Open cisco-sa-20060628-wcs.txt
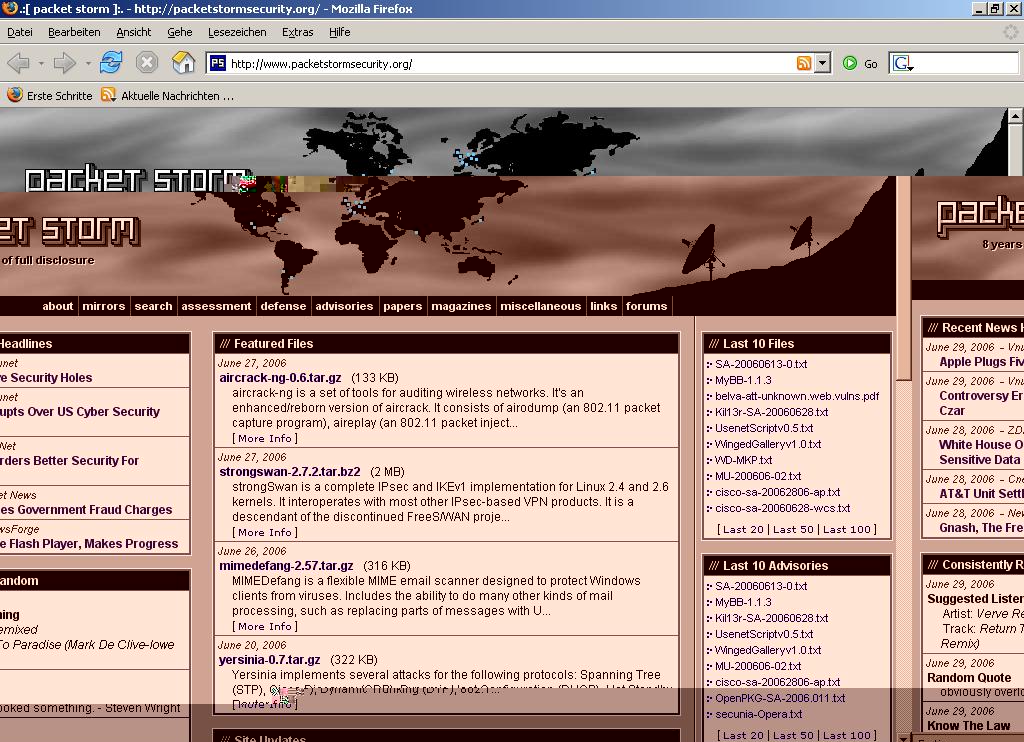Screen dimensions: 1024x742 point(782,508)
